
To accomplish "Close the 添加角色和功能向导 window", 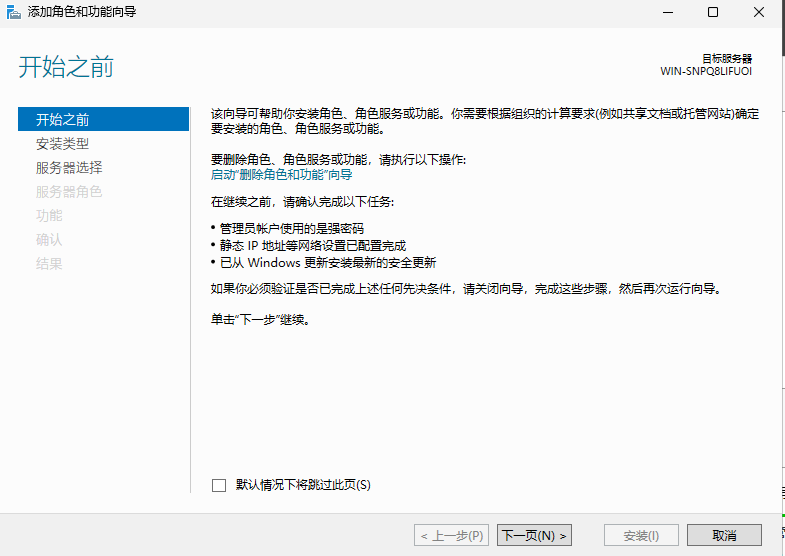I will coord(758,12).
